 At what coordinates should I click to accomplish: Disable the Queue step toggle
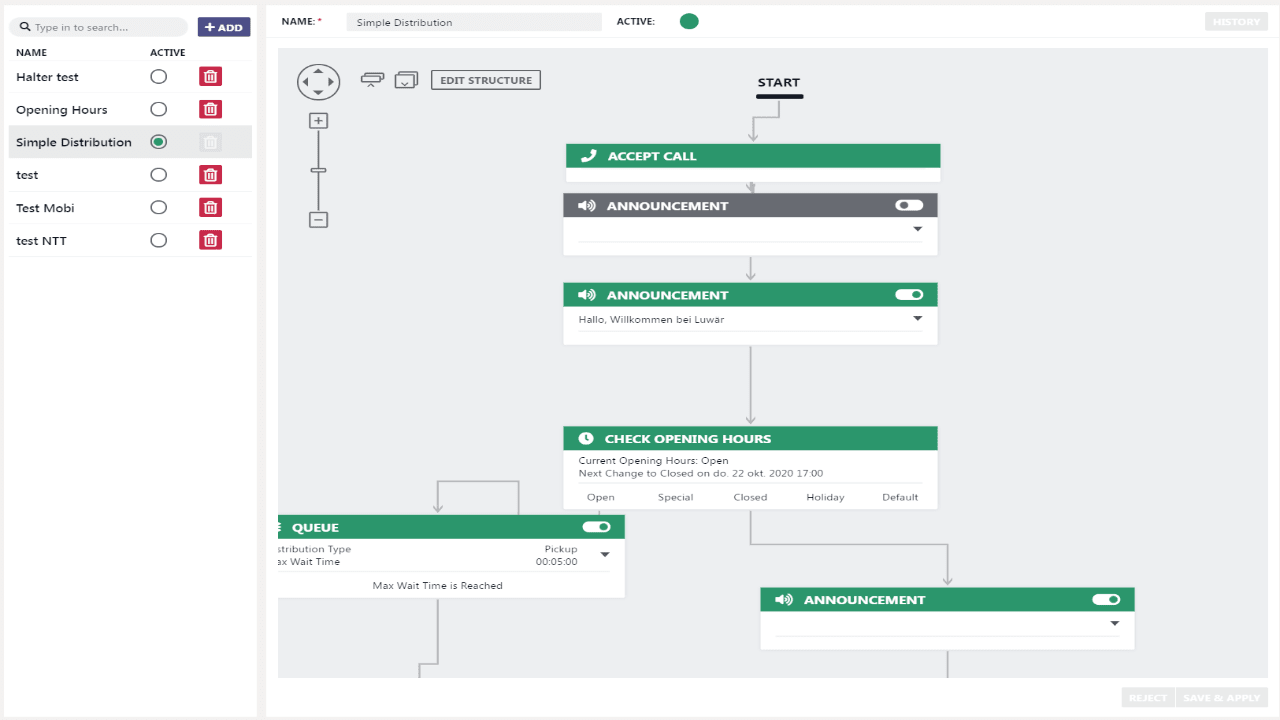point(596,527)
